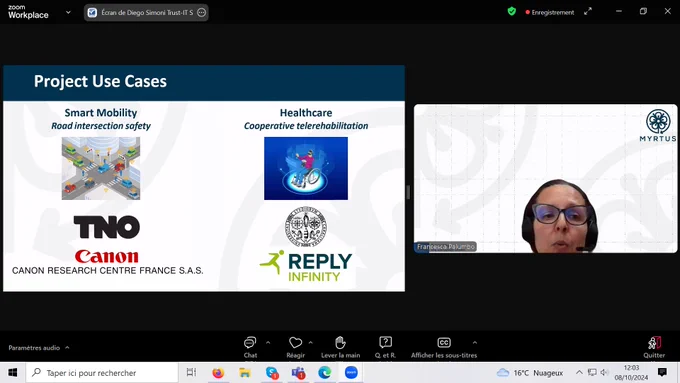Image resolution: width=680 pixels, height=383 pixels.
Task: Open the Zoom Workplace dropdown arrow
Action: click(x=68, y=13)
